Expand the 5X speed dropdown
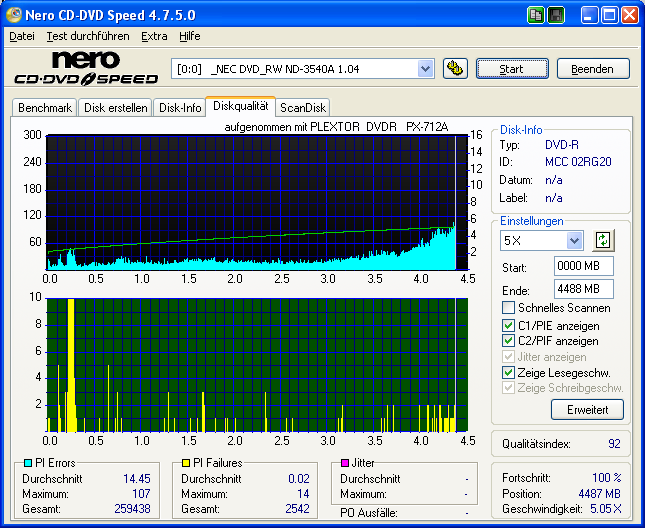Viewport: 645px width, 528px height. pyautogui.click(x=574, y=240)
